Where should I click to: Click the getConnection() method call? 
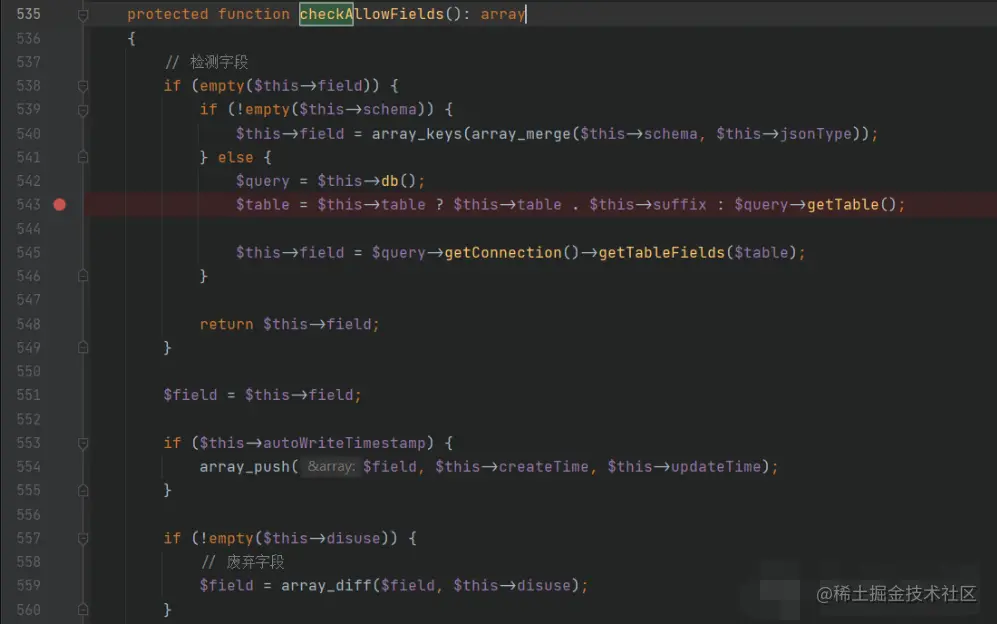pyautogui.click(x=512, y=253)
